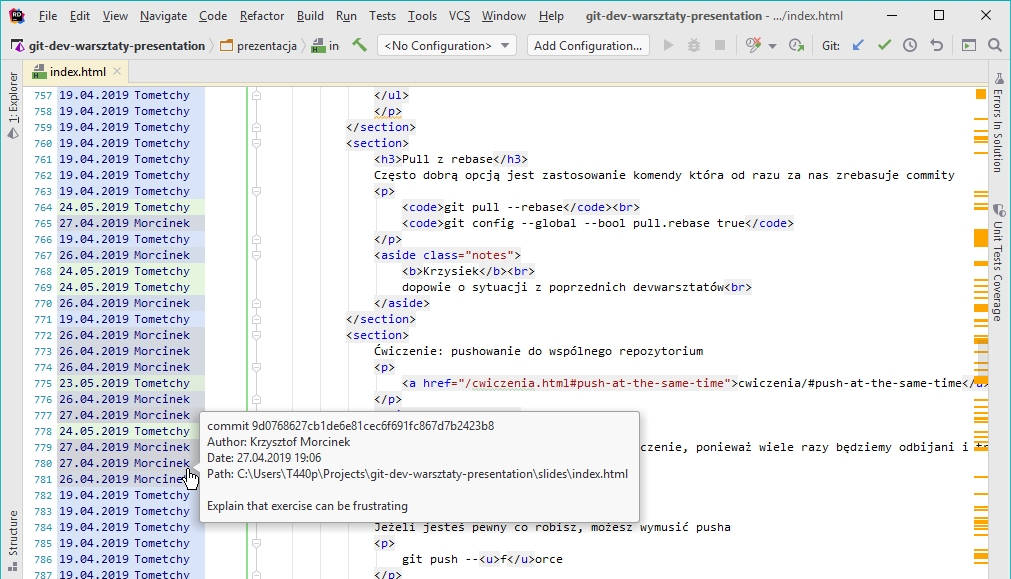The image size is (1011, 579).
Task: Open Git history clock icon
Action: point(910,45)
